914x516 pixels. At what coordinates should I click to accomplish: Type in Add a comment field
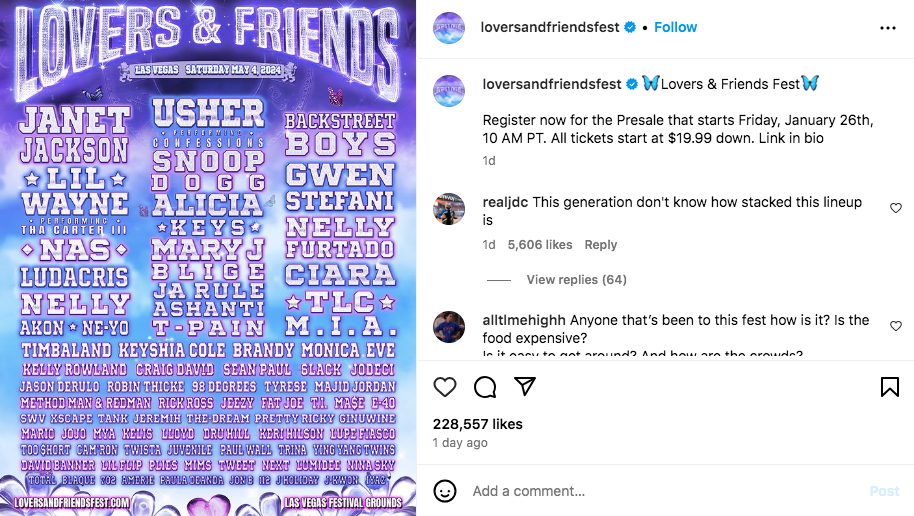tap(660, 491)
